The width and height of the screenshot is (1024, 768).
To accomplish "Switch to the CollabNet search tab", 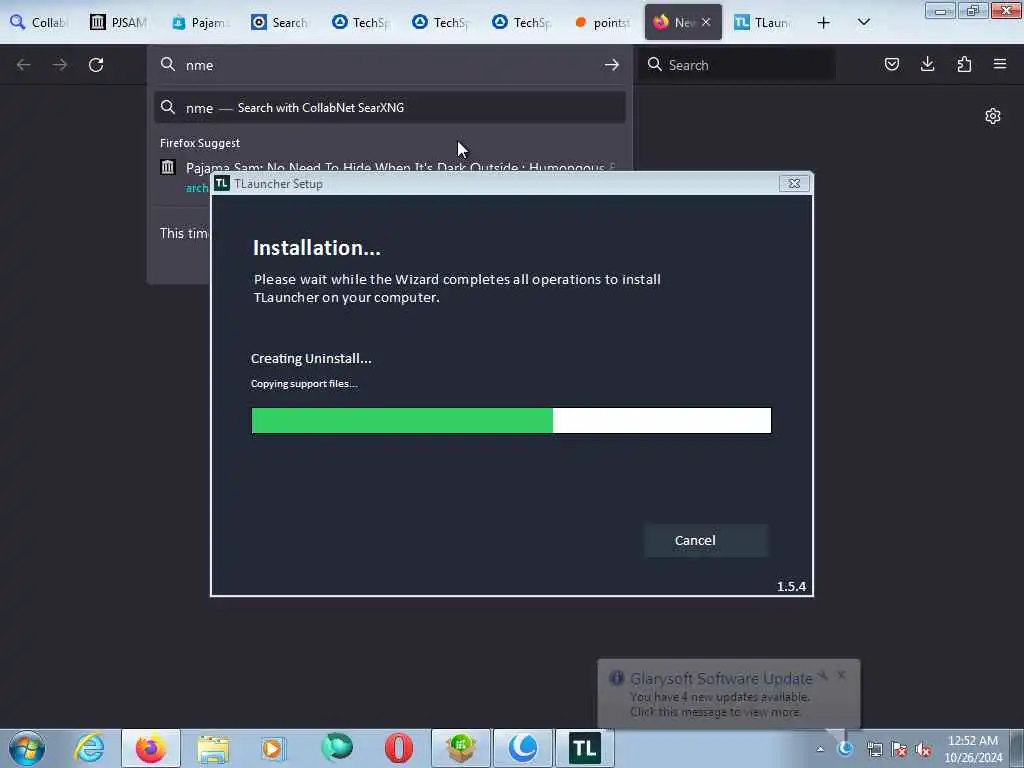I will [x=39, y=22].
